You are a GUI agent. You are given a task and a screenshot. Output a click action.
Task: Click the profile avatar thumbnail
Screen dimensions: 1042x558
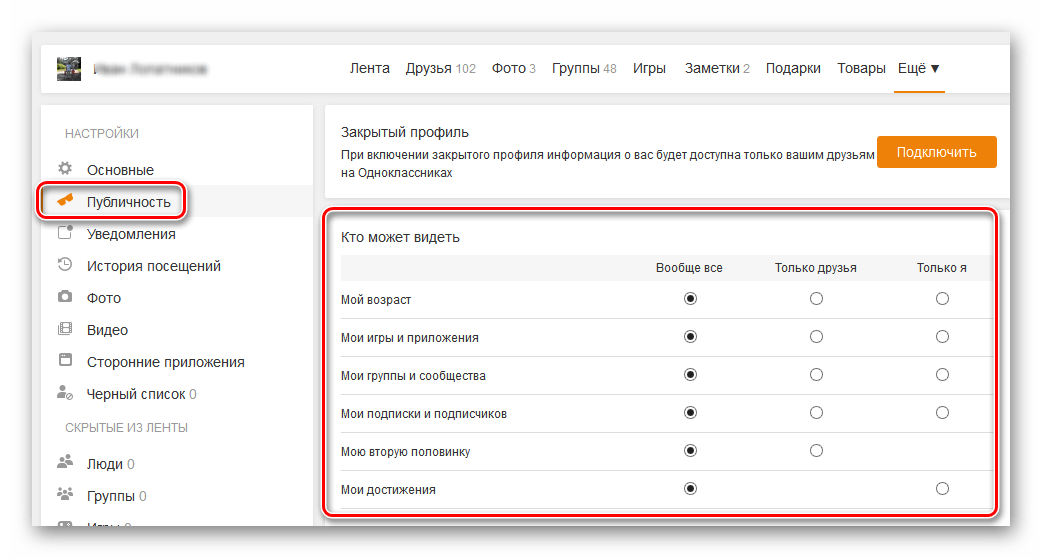pos(69,69)
